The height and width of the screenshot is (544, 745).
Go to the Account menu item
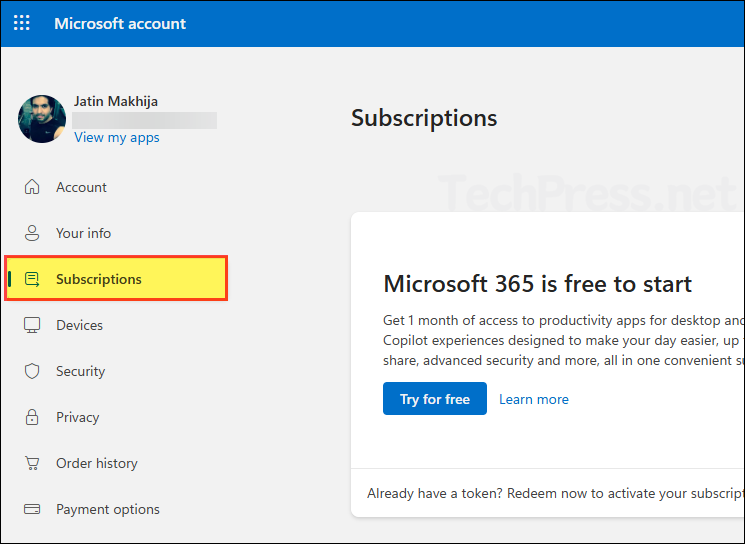pyautogui.click(x=81, y=187)
